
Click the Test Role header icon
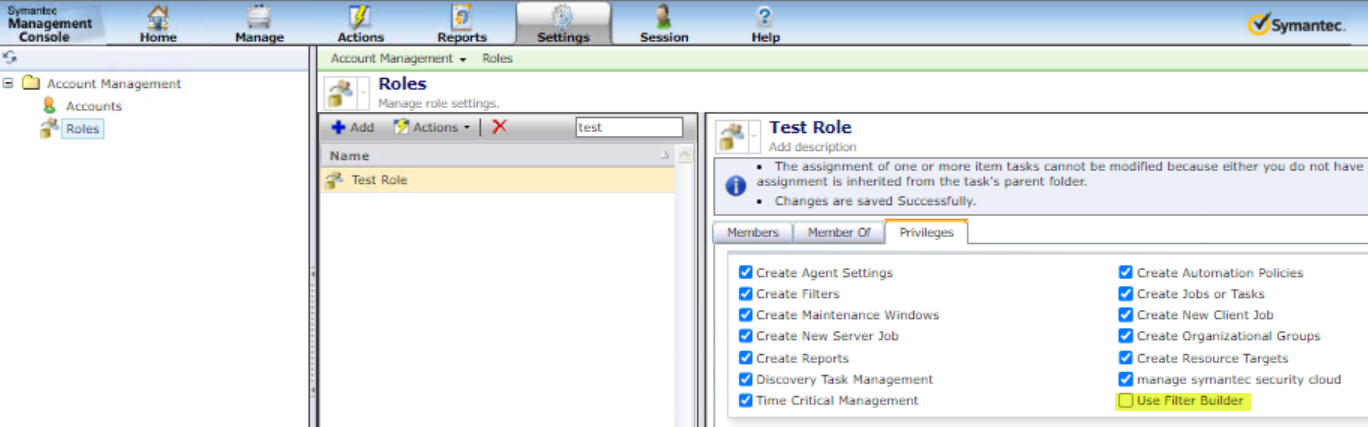click(732, 137)
